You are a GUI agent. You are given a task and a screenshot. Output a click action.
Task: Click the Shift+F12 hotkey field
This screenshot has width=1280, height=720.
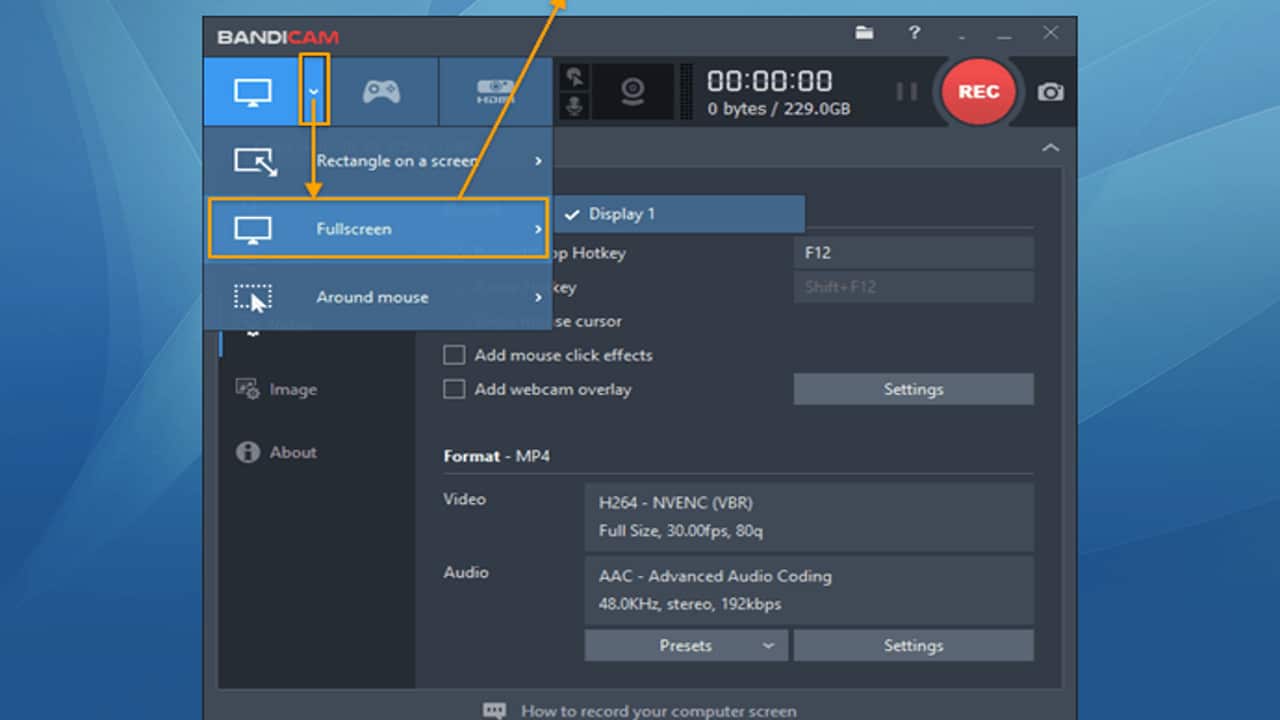913,287
